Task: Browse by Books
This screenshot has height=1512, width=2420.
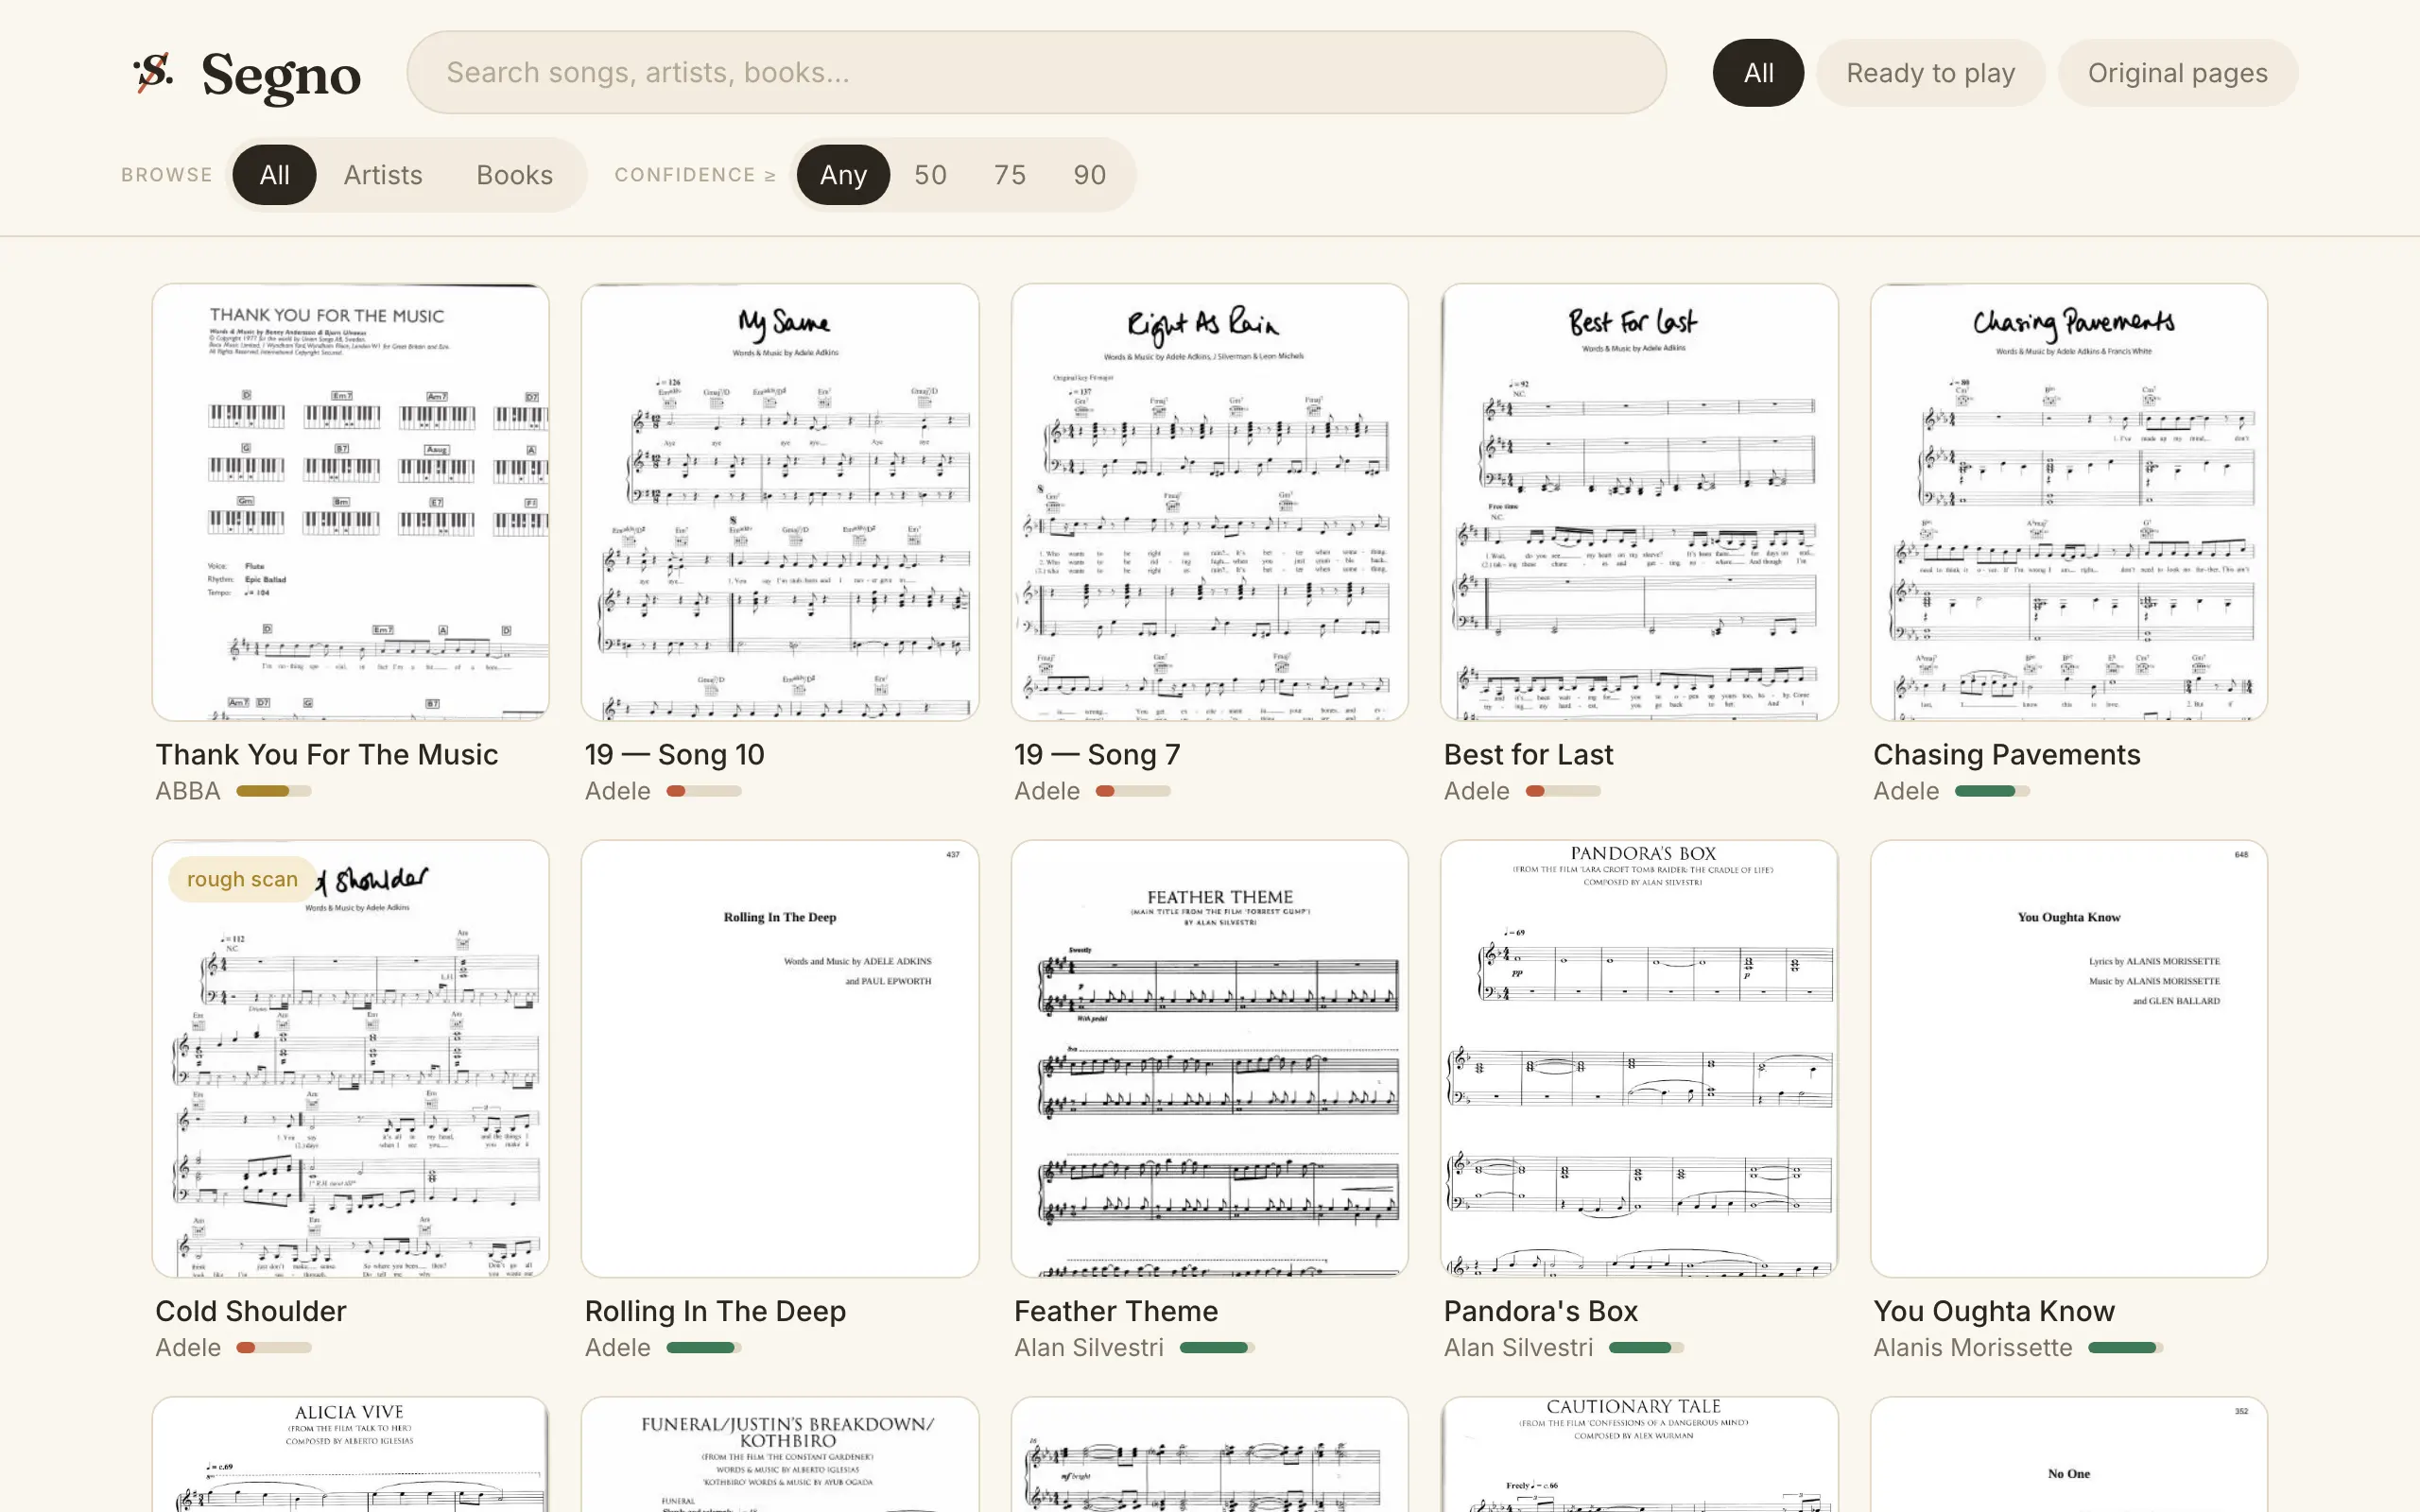Action: 514,175
